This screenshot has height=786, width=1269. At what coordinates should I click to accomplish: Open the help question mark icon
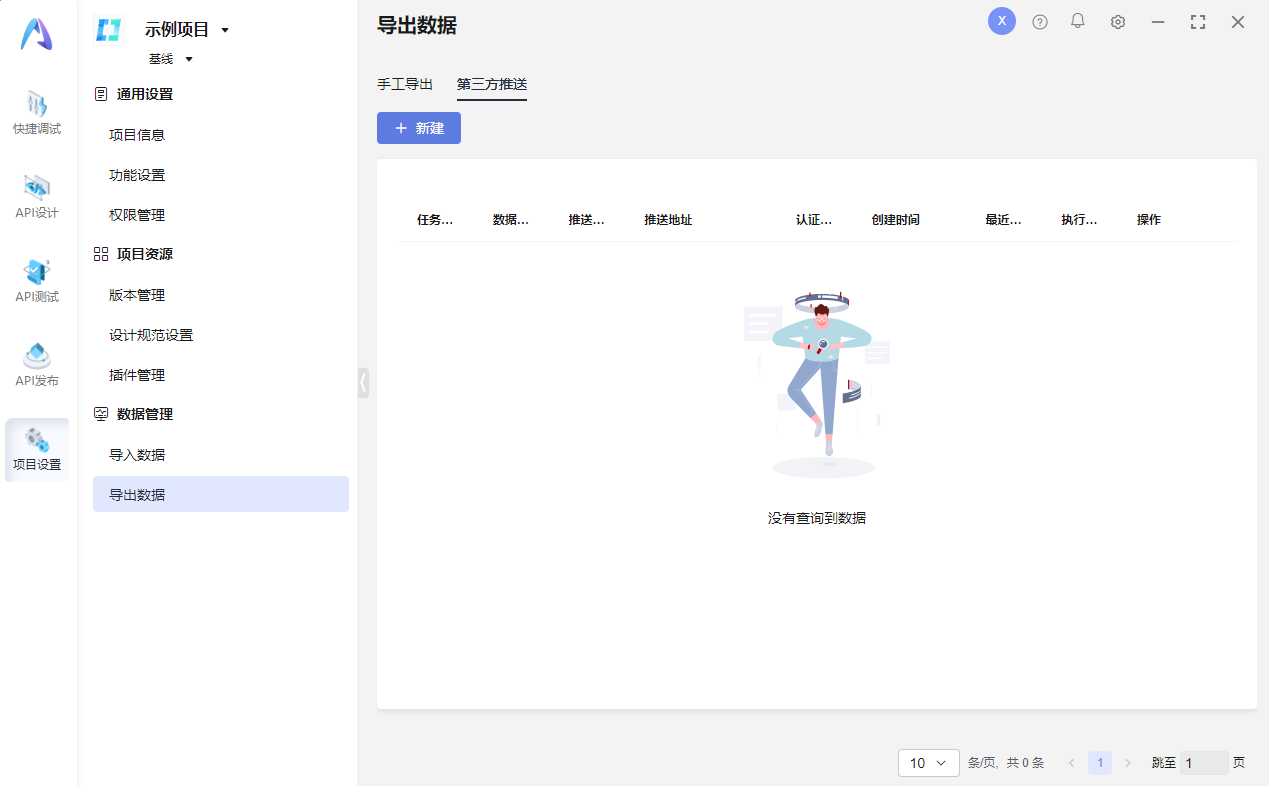(1040, 22)
